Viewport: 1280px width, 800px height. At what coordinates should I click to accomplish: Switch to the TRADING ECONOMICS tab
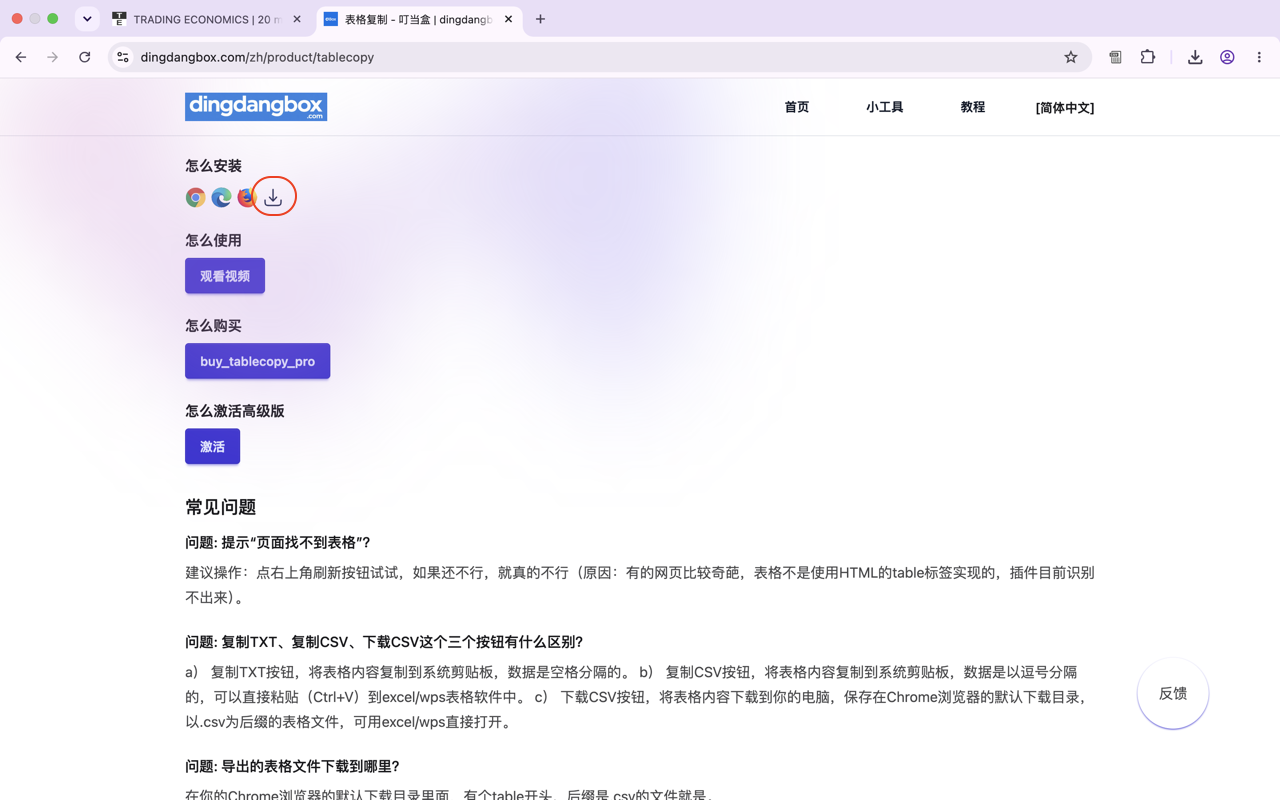pos(207,19)
